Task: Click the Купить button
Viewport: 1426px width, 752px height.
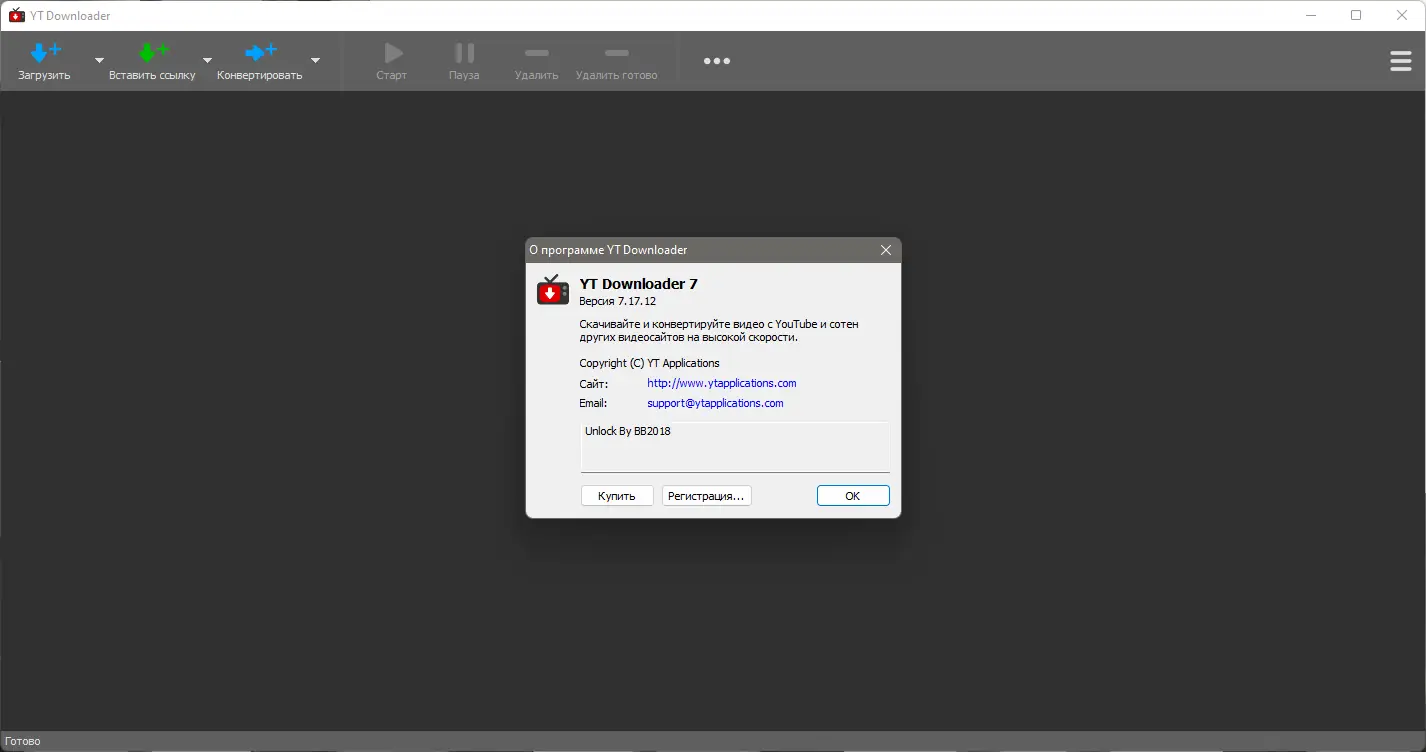Action: [x=617, y=496]
